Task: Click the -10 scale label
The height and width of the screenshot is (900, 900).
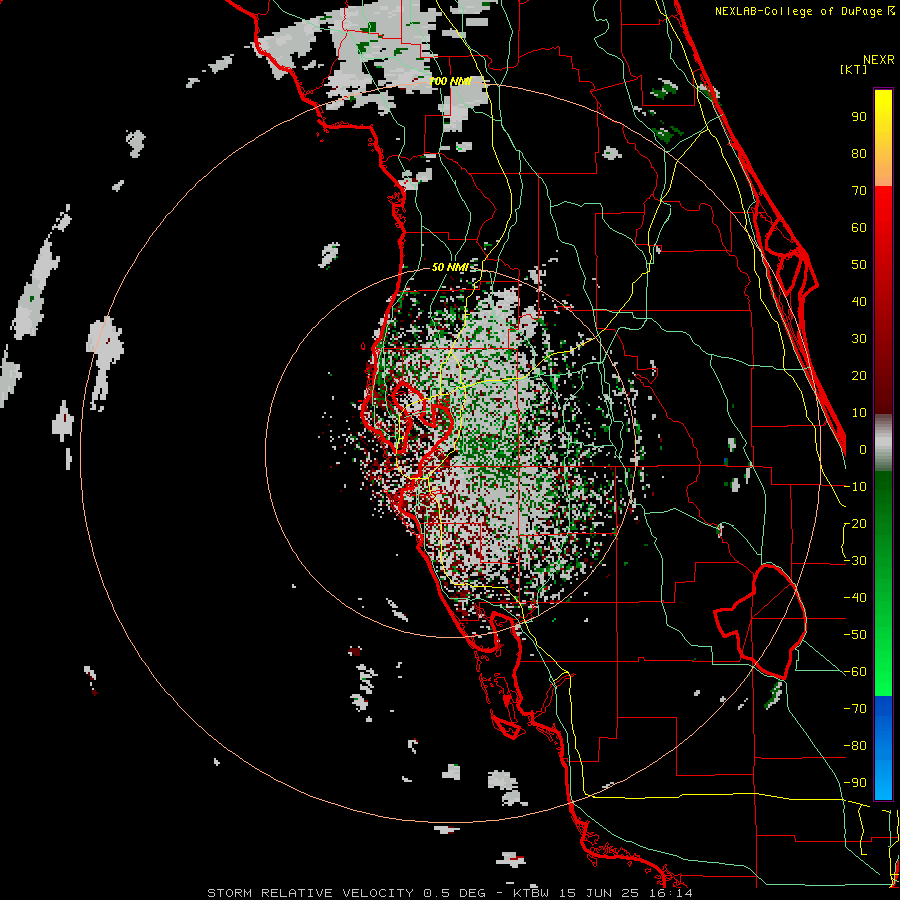Action: (x=856, y=487)
